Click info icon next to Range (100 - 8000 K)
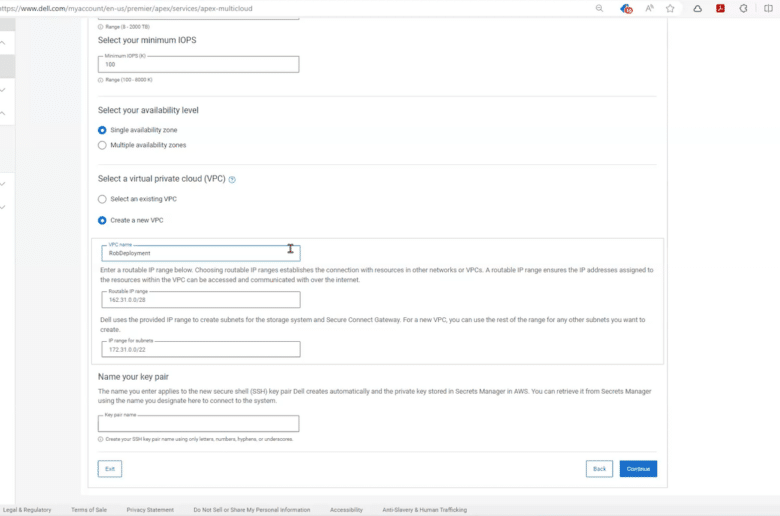This screenshot has height=516, width=780. pyautogui.click(x=100, y=80)
